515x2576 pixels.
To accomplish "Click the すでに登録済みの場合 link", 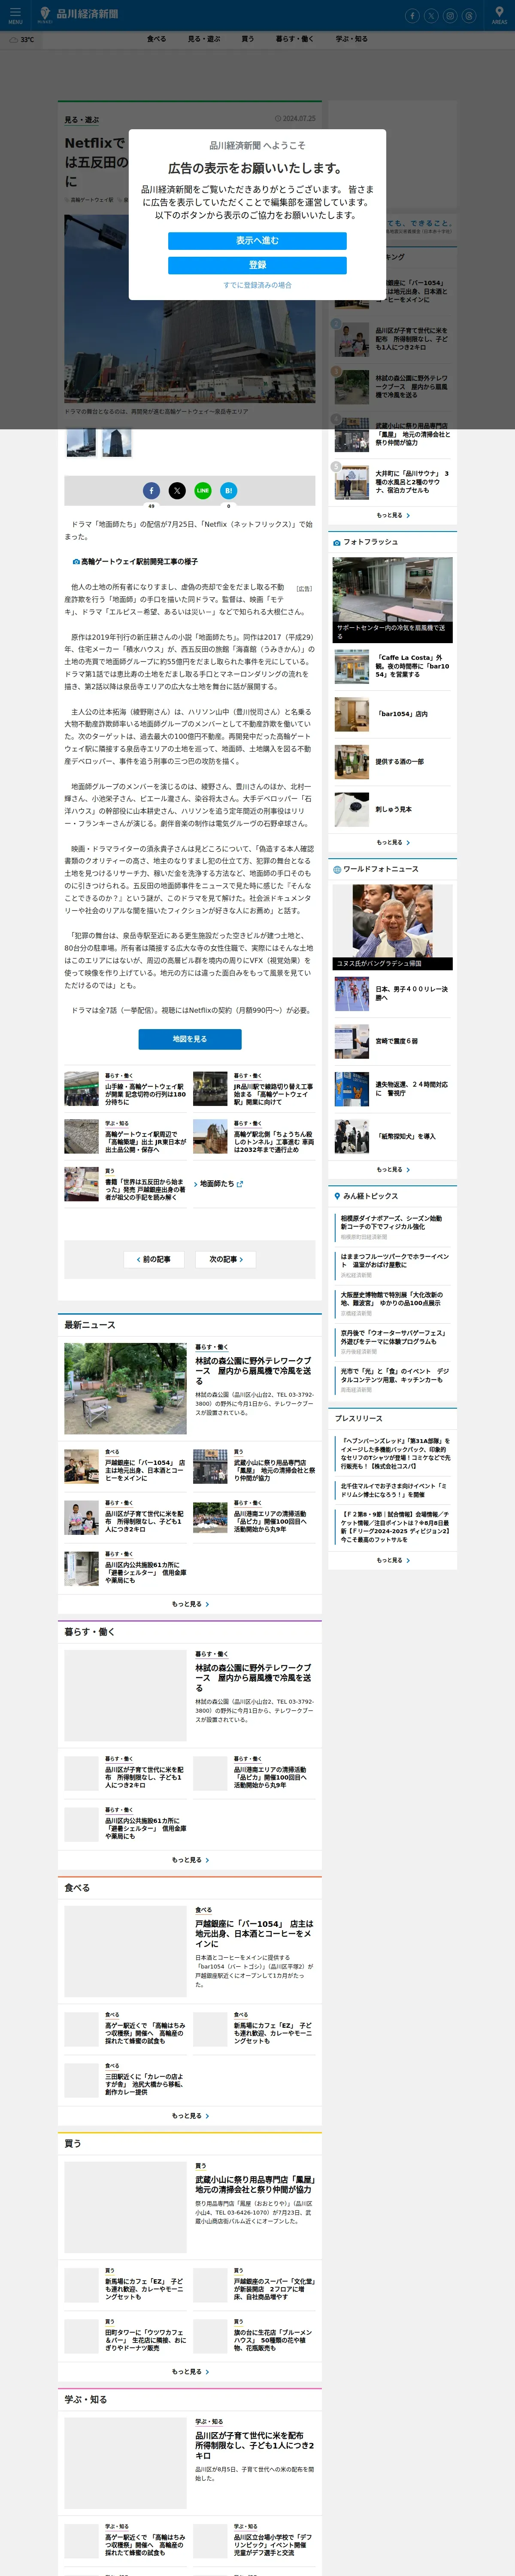I will tap(257, 285).
